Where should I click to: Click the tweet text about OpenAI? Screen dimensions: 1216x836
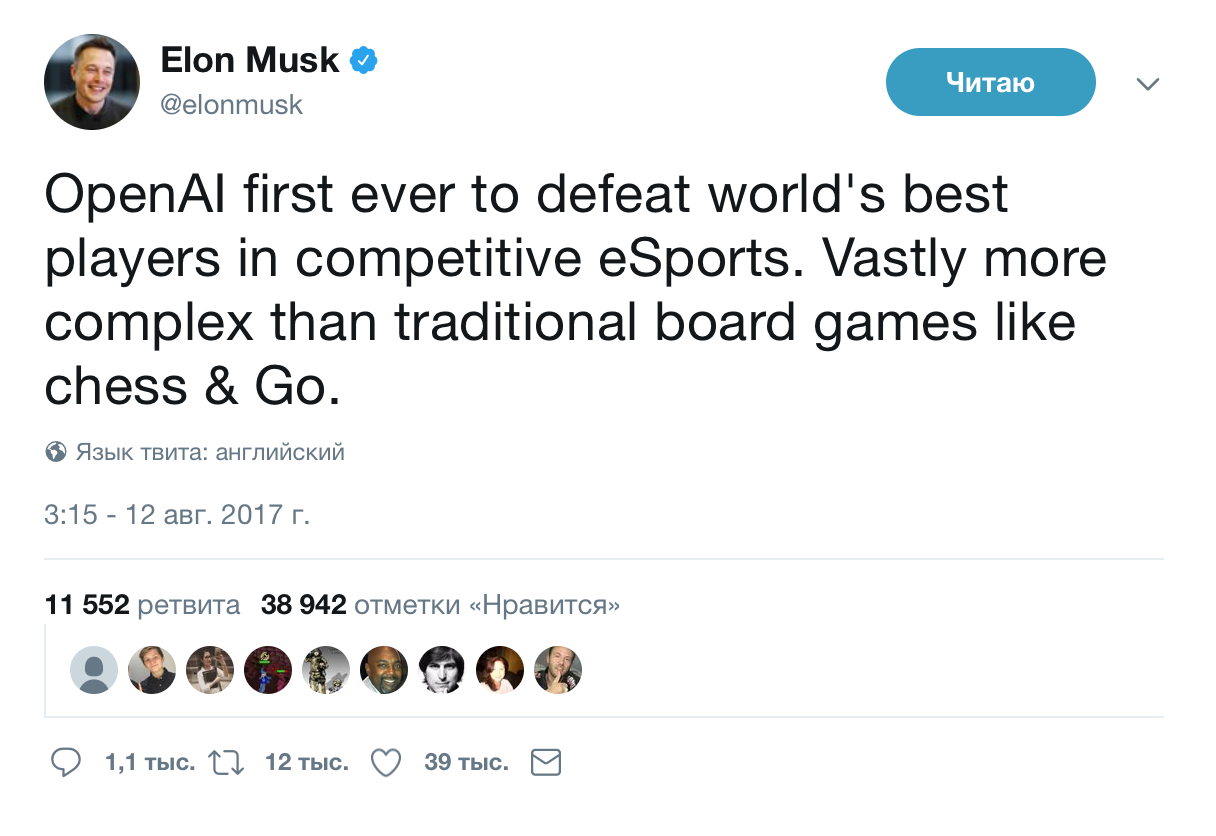[575, 291]
